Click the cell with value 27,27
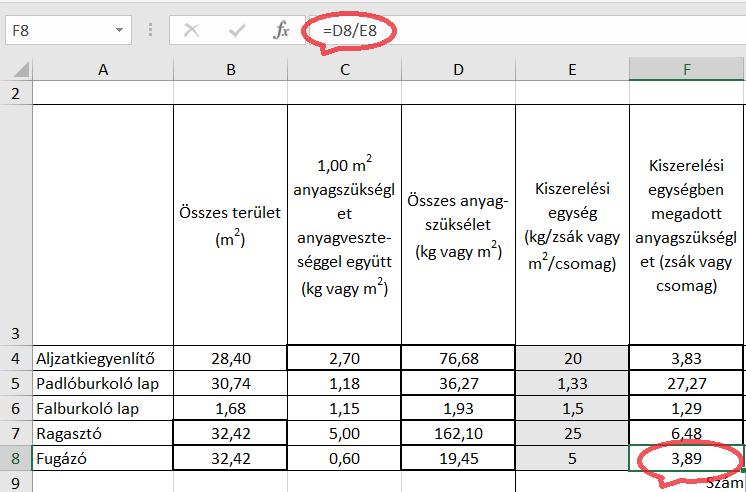This screenshot has height=492, width=746. [x=687, y=383]
